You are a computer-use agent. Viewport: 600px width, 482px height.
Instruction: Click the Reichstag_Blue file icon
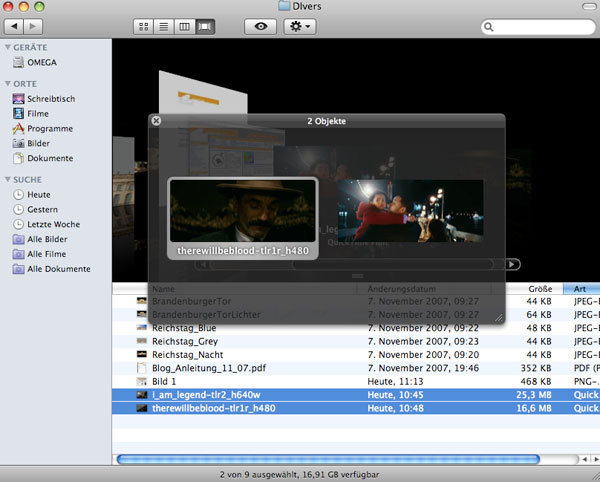[x=142, y=327]
